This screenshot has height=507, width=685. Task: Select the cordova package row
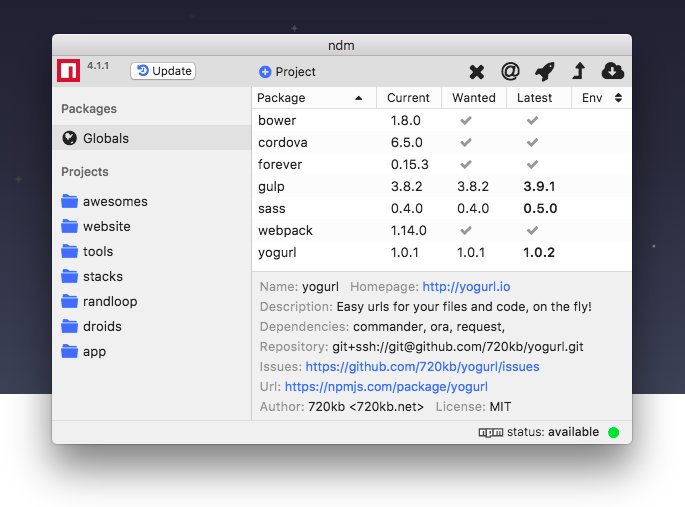[x=442, y=142]
